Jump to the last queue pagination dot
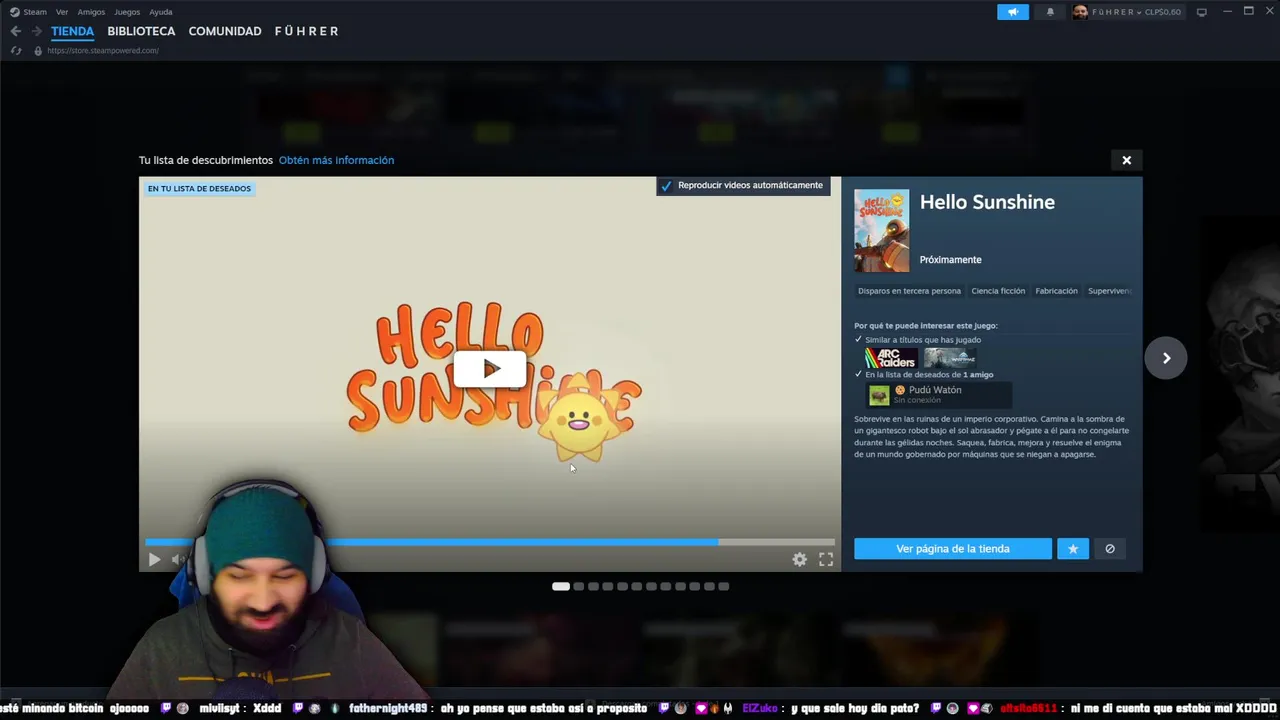The image size is (1280, 720). click(724, 586)
